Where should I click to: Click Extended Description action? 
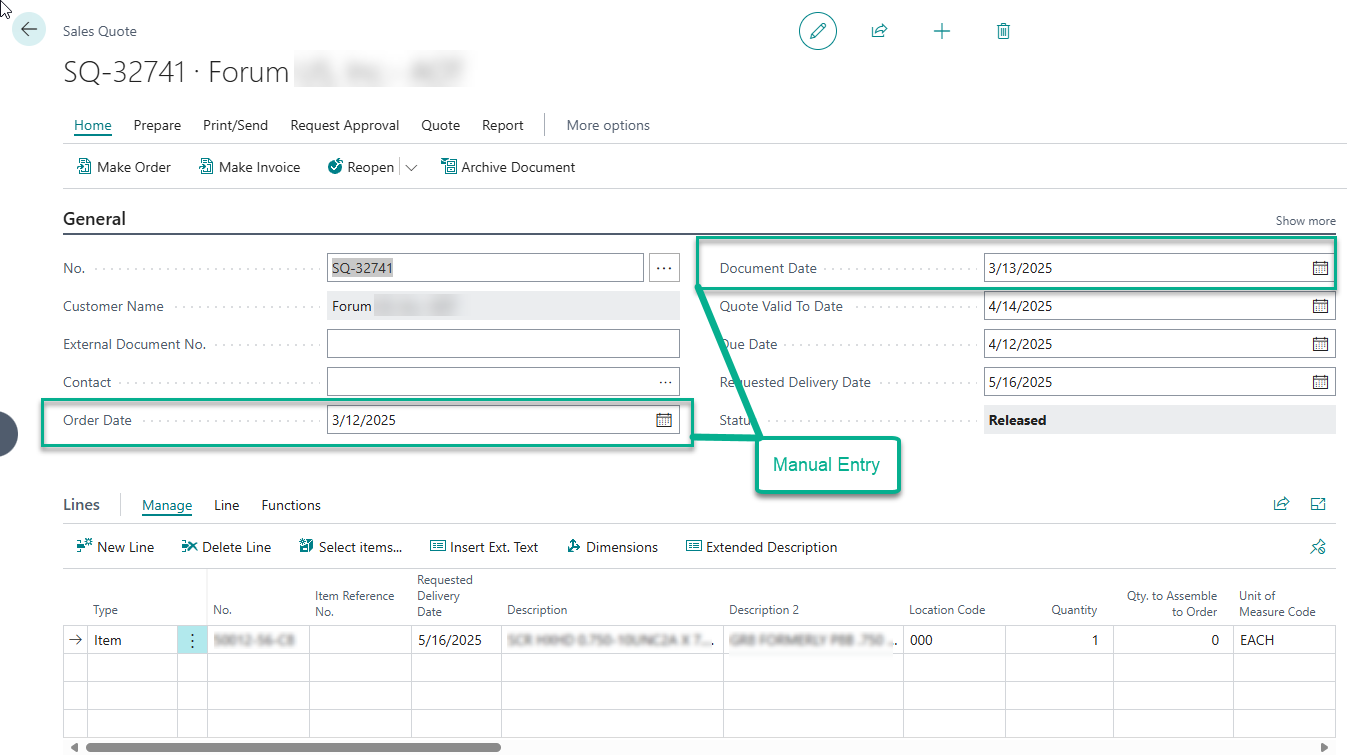tap(761, 547)
